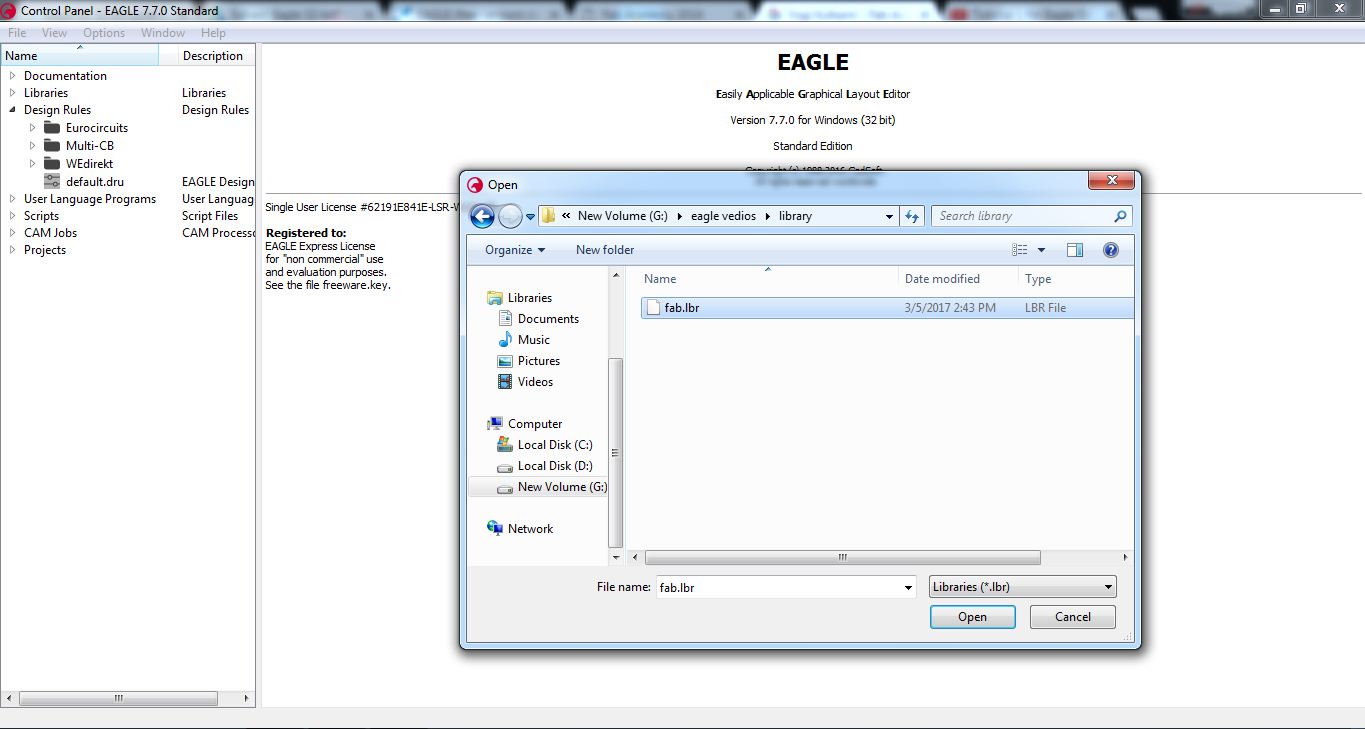This screenshot has width=1365, height=729.
Task: Open view options dropdown arrow
Action: pos(1041,250)
